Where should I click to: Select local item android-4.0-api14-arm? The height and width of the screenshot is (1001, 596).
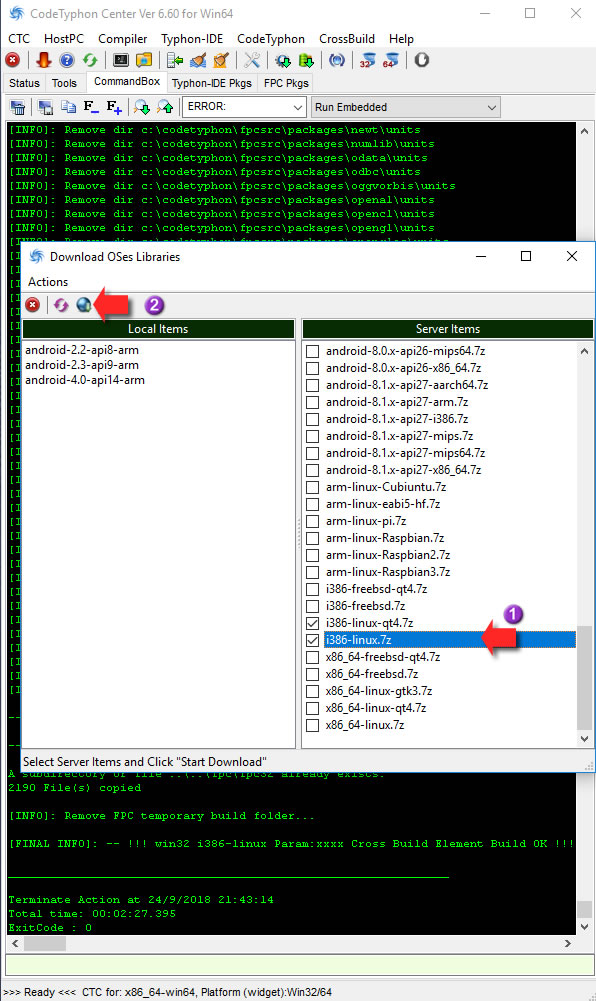coord(85,380)
